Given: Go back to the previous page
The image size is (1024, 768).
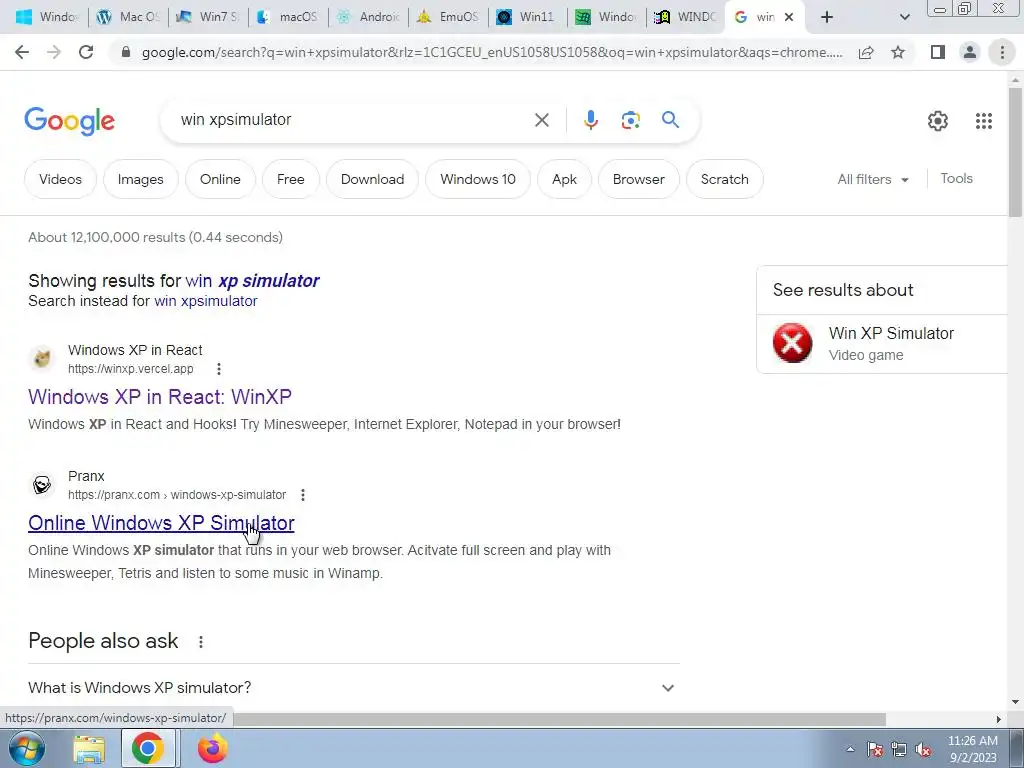Looking at the screenshot, I should click(x=22, y=52).
